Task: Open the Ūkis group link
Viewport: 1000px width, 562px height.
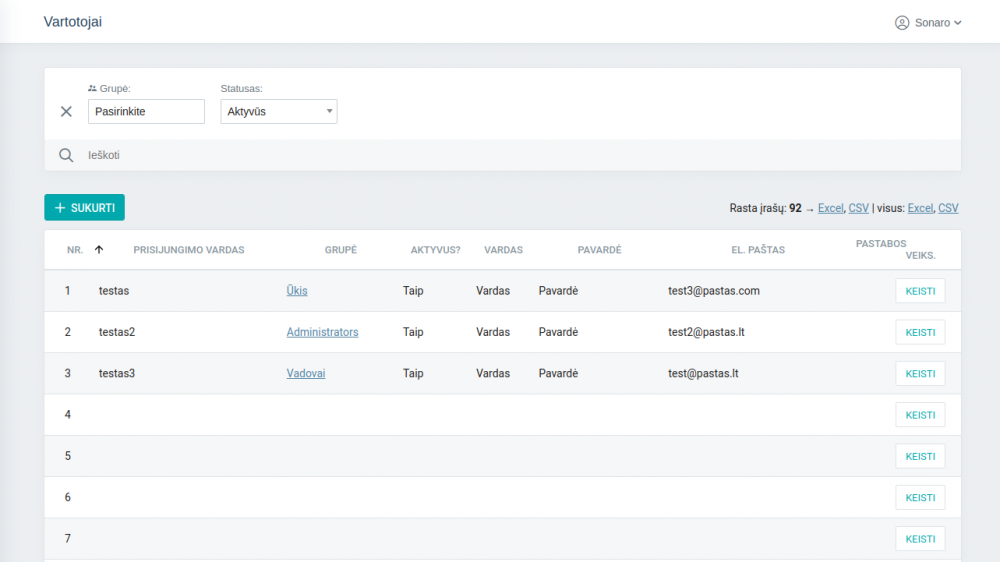Action: (297, 291)
